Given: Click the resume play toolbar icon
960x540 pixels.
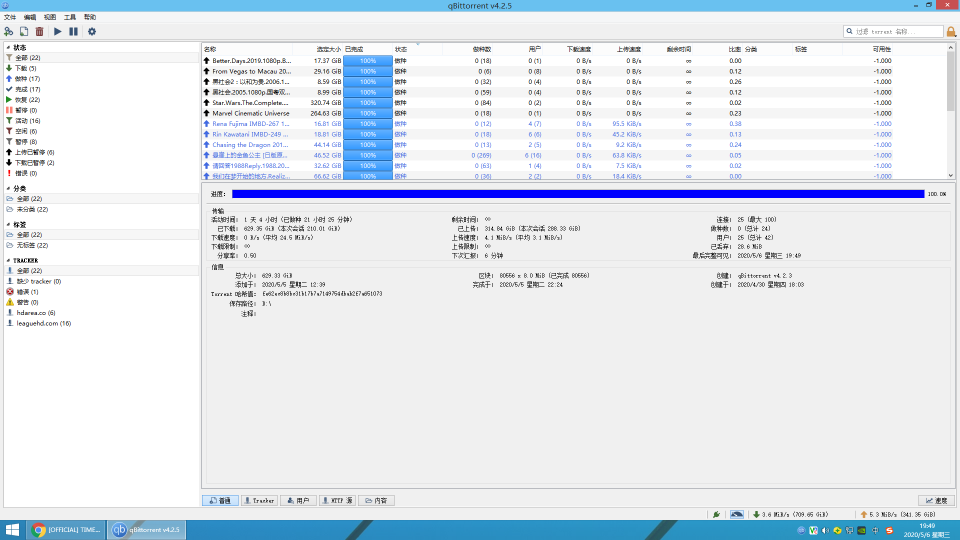Looking at the screenshot, I should 58,31.
